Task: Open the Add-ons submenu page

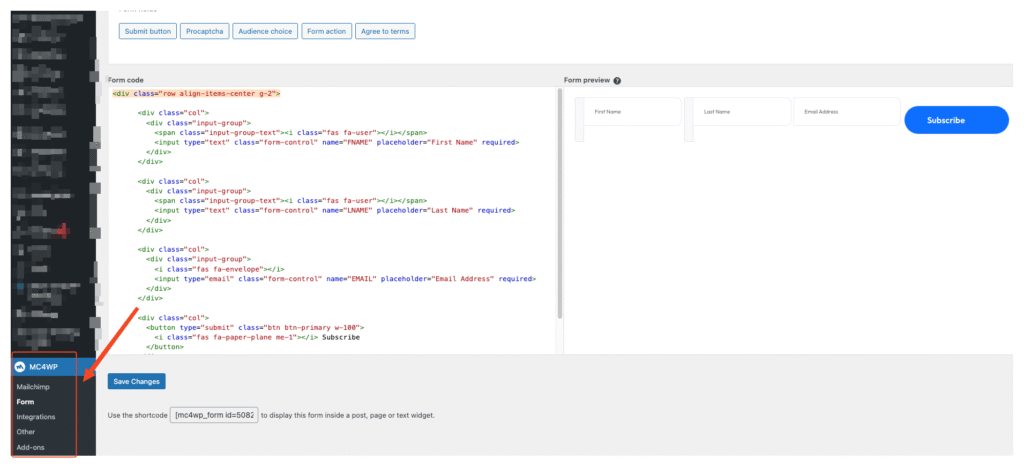Action: tap(30, 447)
